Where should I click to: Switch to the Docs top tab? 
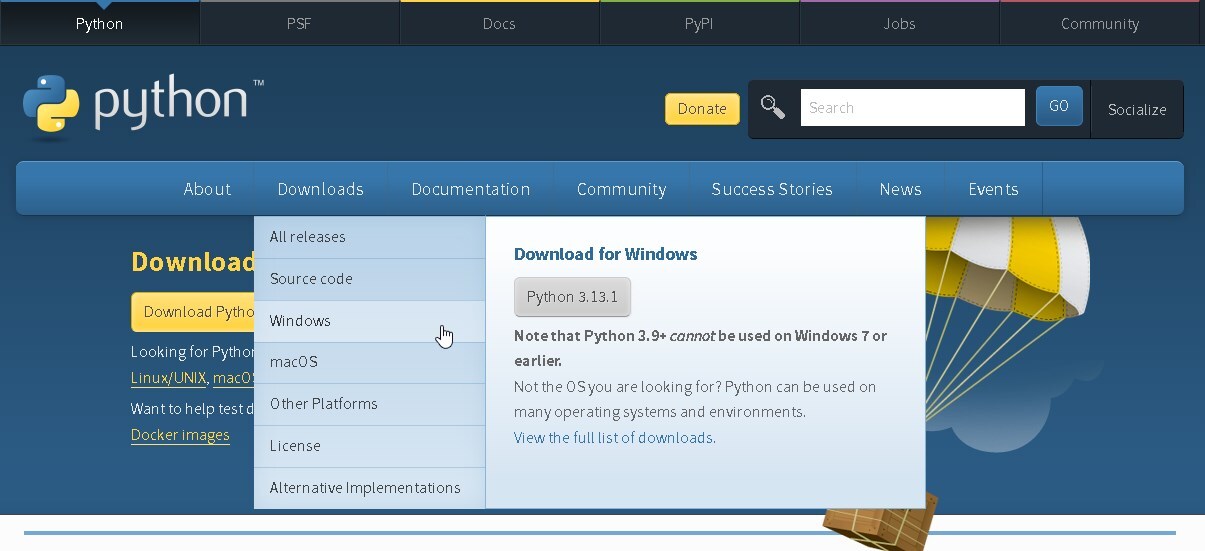[x=499, y=23]
